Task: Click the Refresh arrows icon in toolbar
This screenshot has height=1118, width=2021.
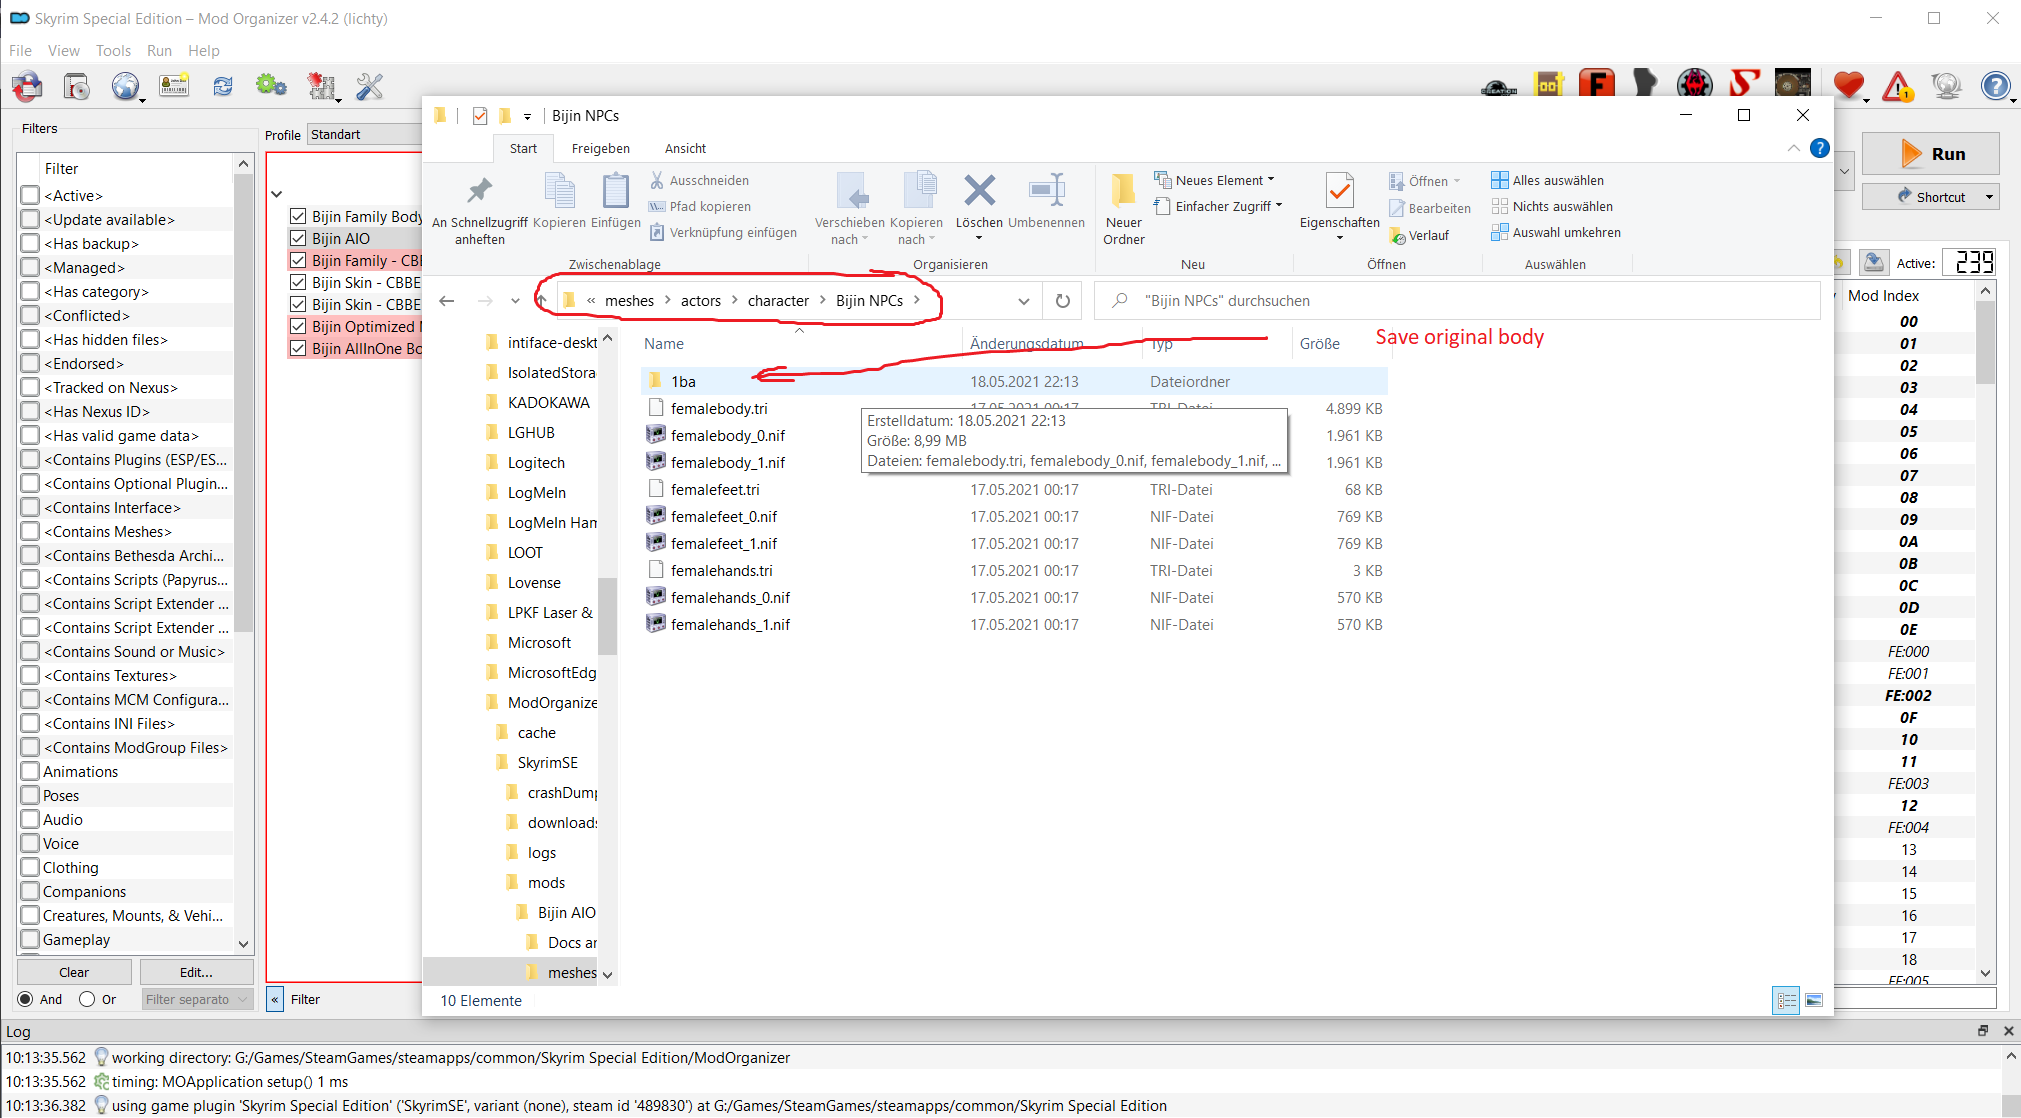Action: (223, 87)
